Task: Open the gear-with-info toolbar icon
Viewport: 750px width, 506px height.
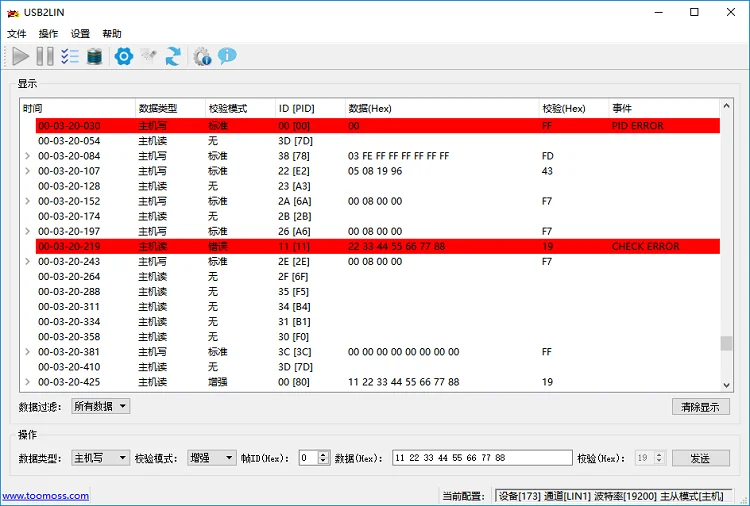Action: click(202, 56)
